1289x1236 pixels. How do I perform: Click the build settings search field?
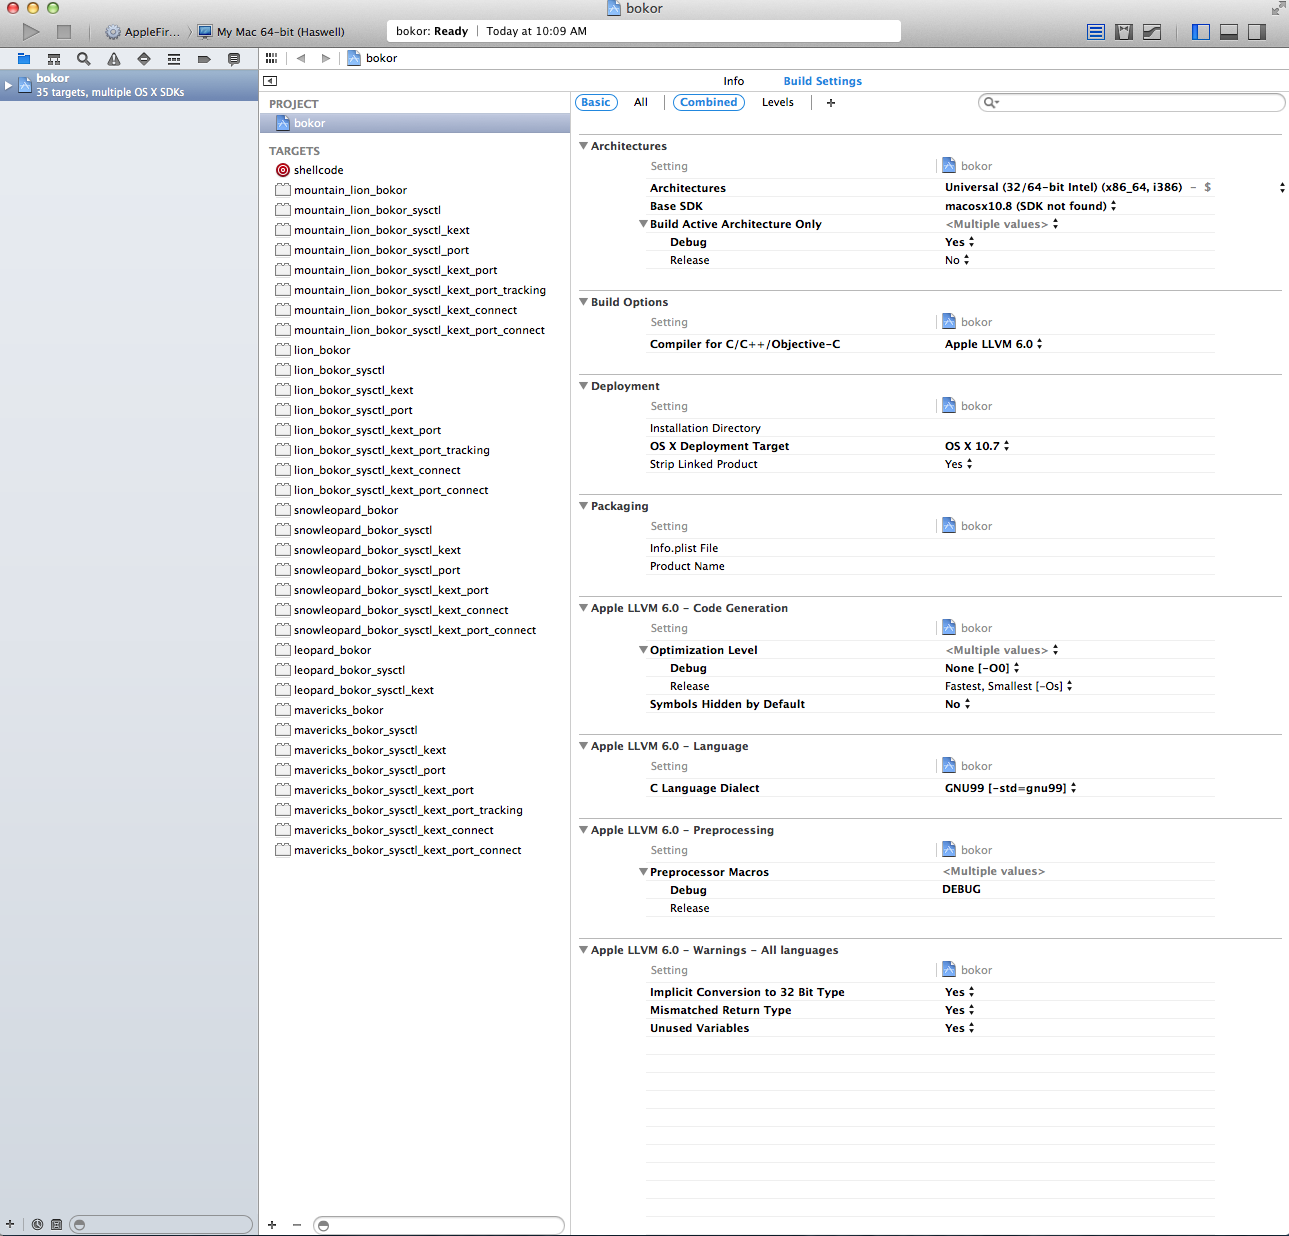point(1131,102)
